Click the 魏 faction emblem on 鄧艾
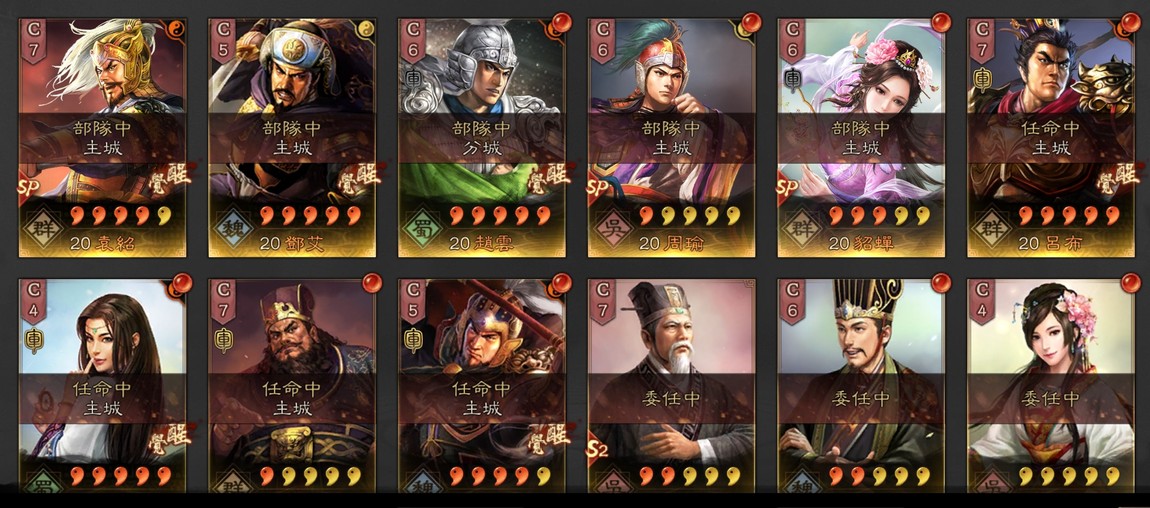The height and width of the screenshot is (508, 1150). [x=232, y=226]
